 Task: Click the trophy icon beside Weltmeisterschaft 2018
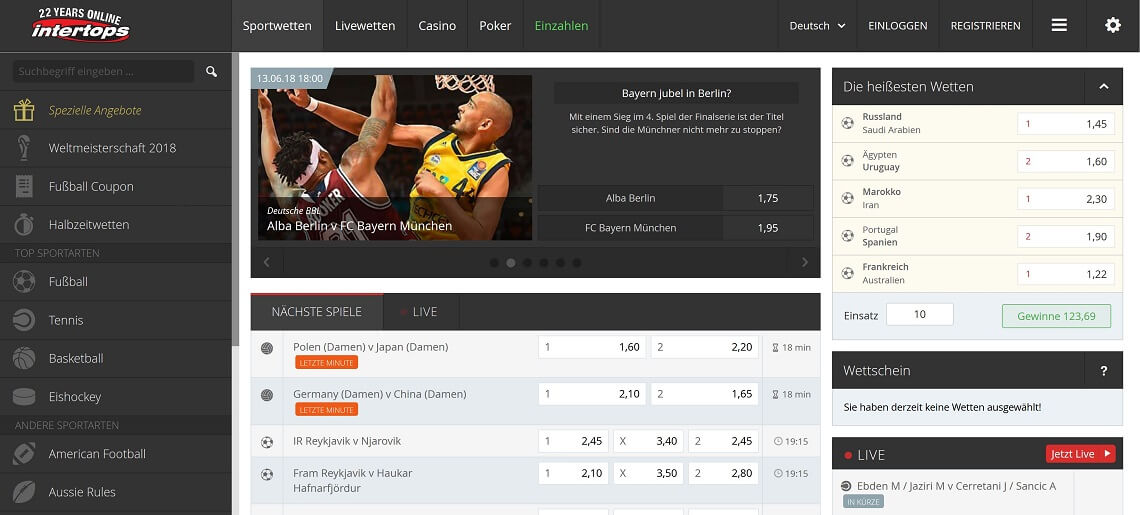24,148
